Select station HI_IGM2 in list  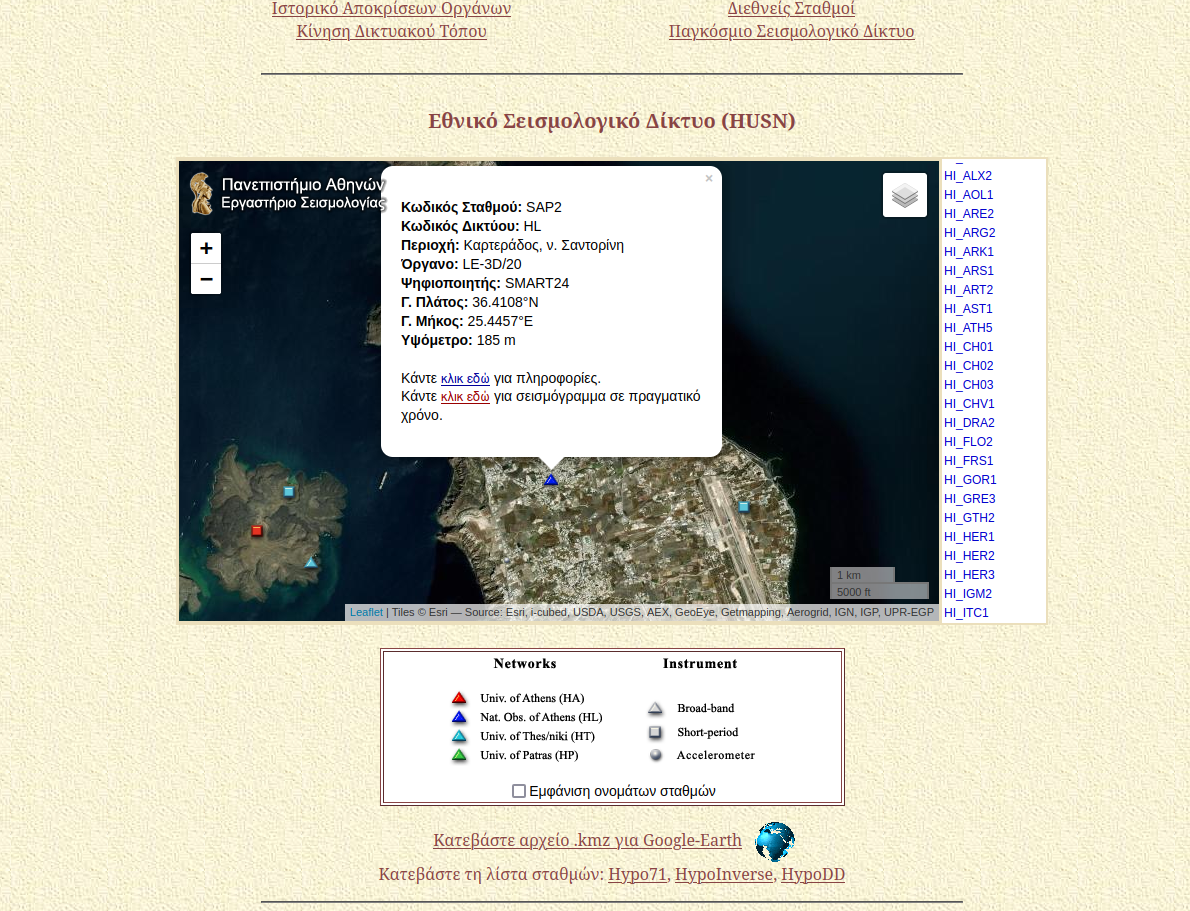[x=968, y=593]
